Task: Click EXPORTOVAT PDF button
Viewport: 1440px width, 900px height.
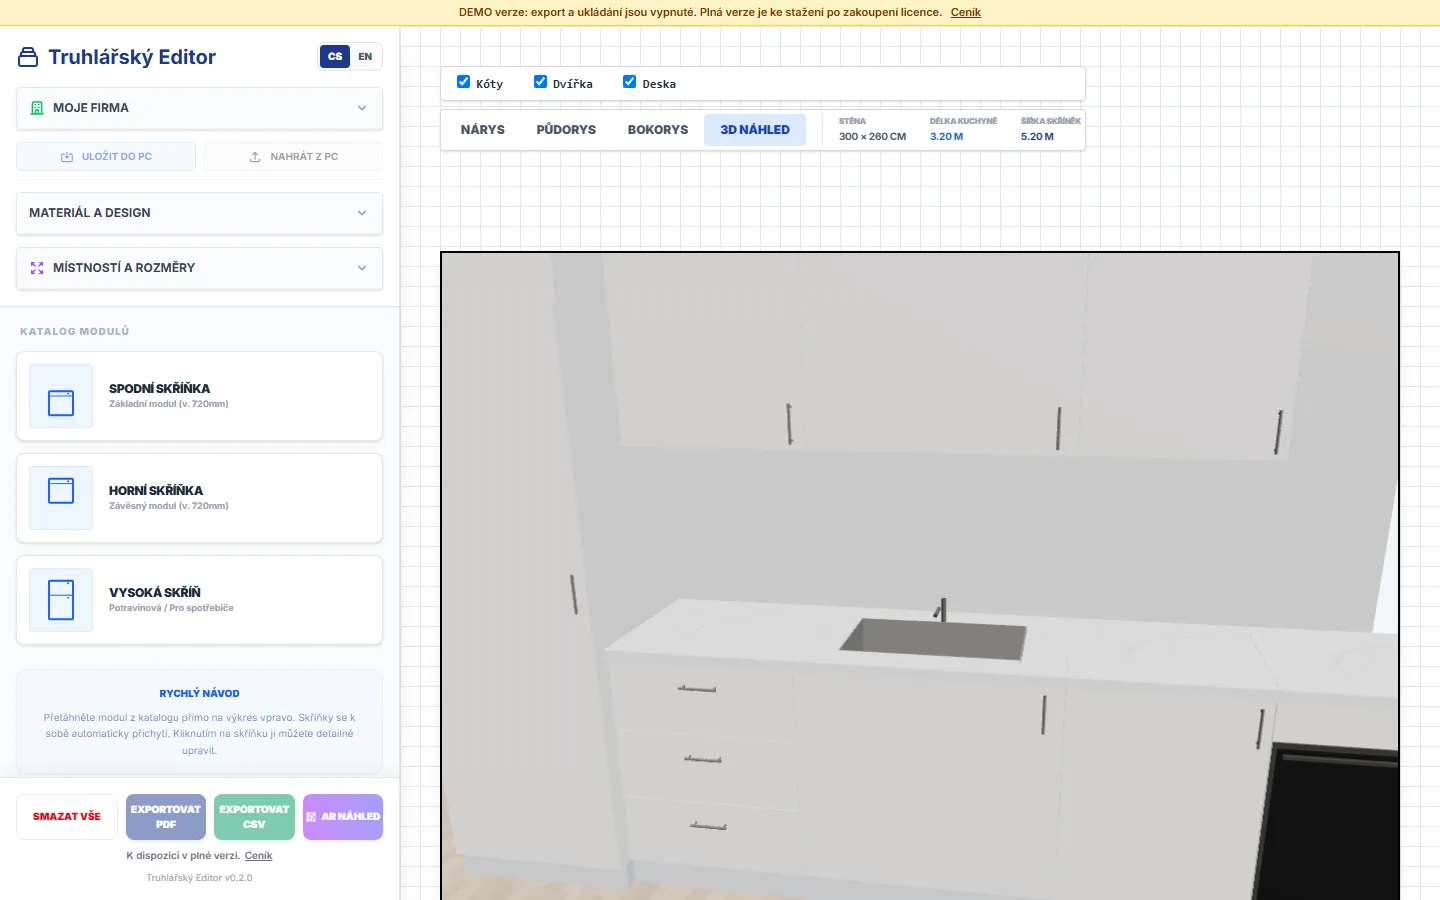Action: click(x=166, y=817)
